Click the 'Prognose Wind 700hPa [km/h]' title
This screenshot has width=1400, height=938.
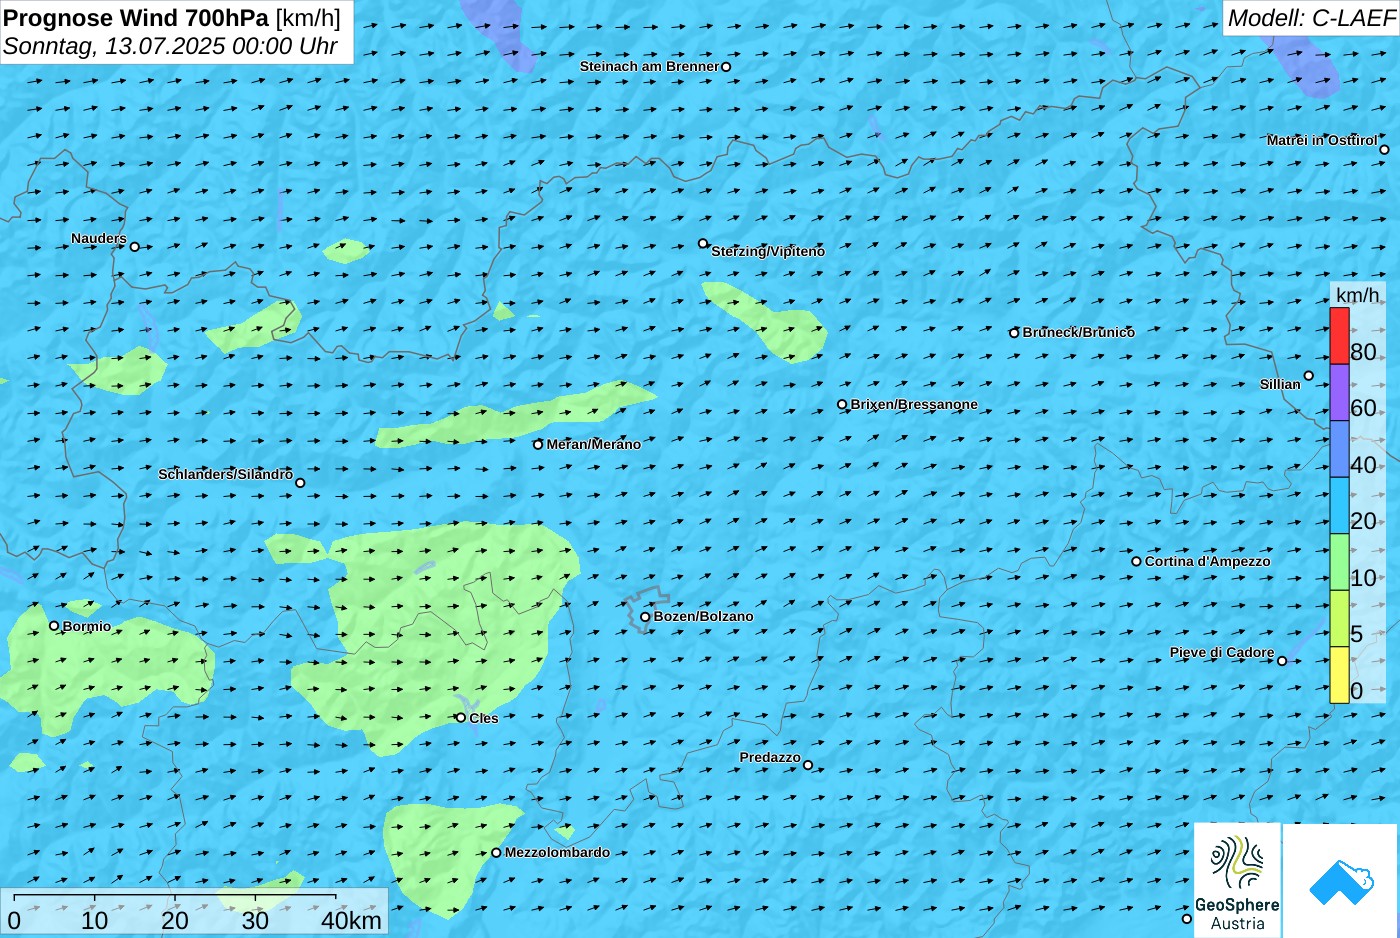(172, 18)
